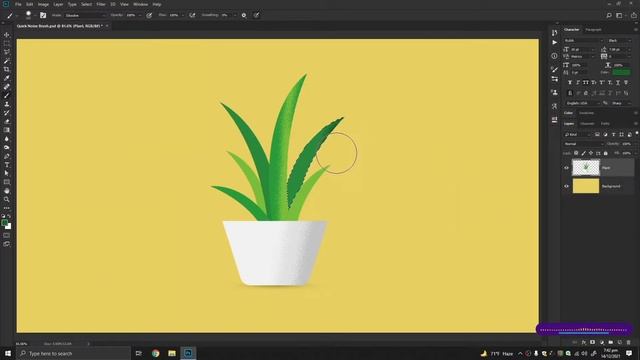The image size is (640, 360).
Task: Open Brush Preset picker arrow
Action: pos(35,16)
